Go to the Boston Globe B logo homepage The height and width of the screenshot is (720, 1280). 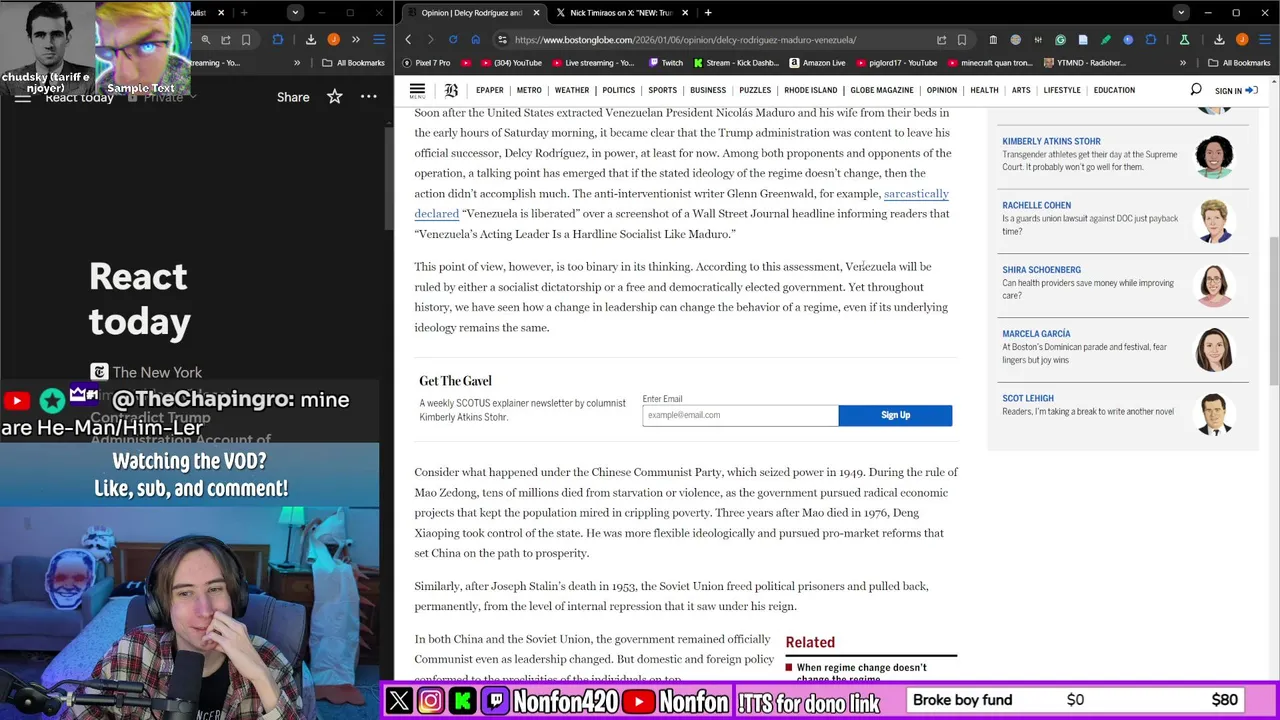(x=451, y=90)
